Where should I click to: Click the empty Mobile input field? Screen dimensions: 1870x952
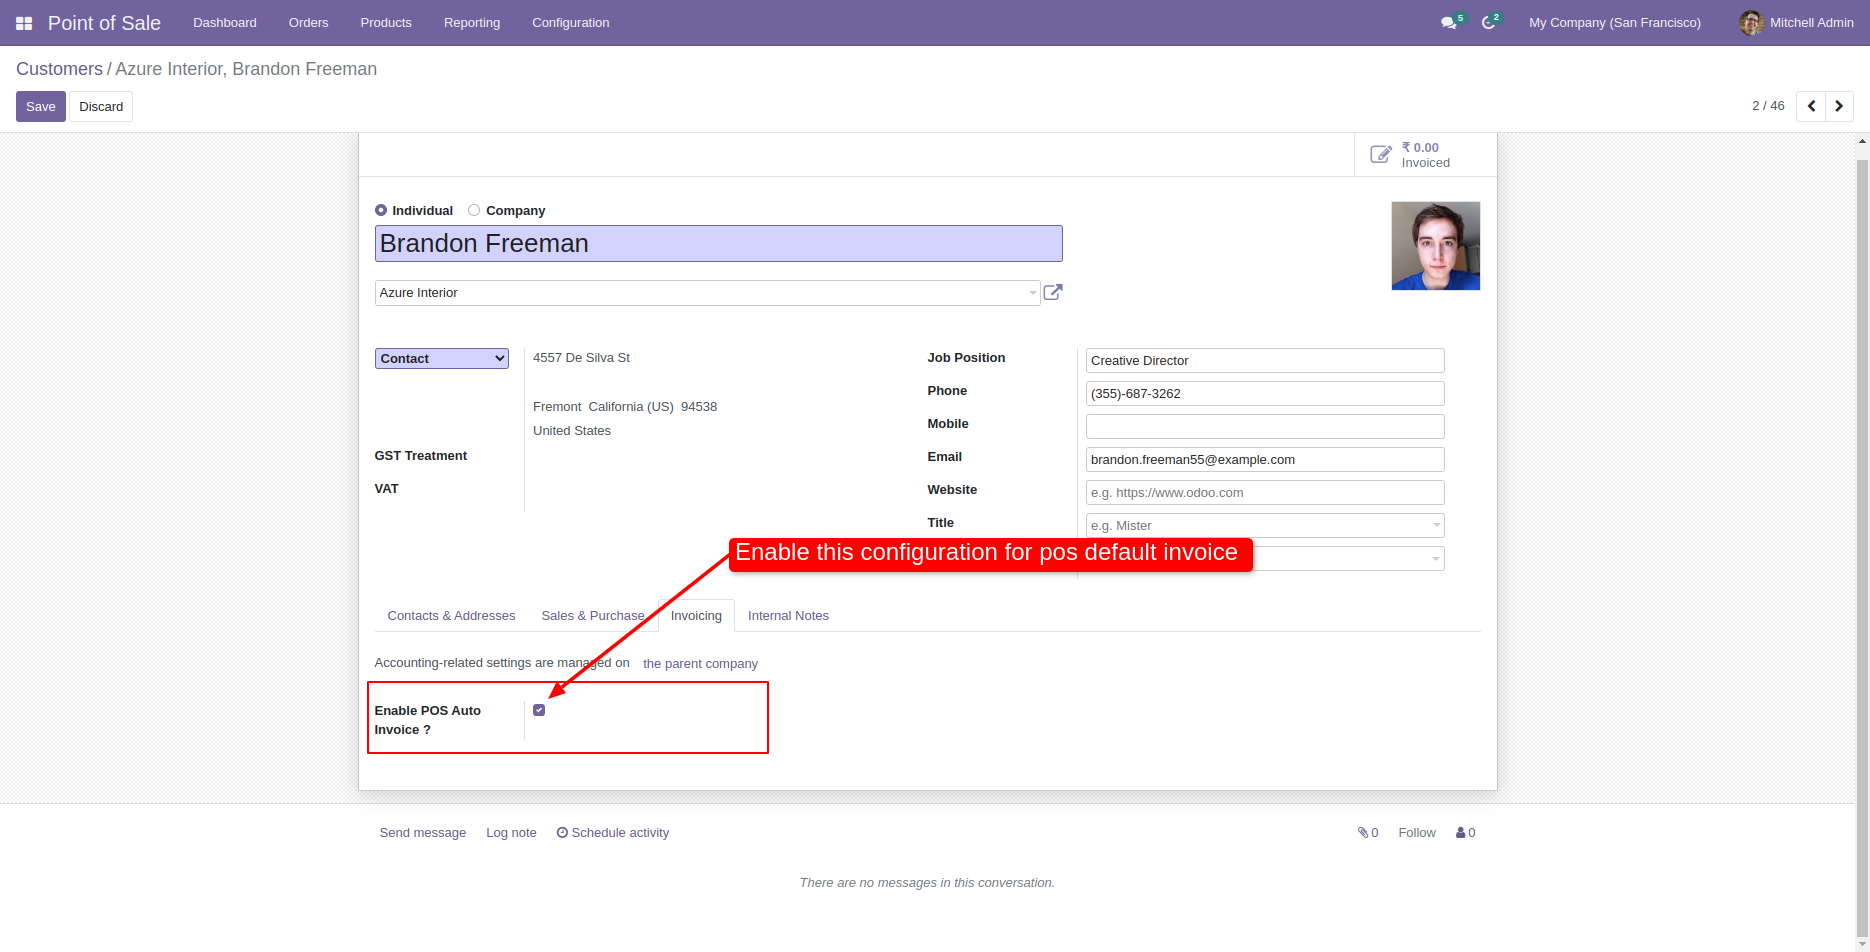1265,426
